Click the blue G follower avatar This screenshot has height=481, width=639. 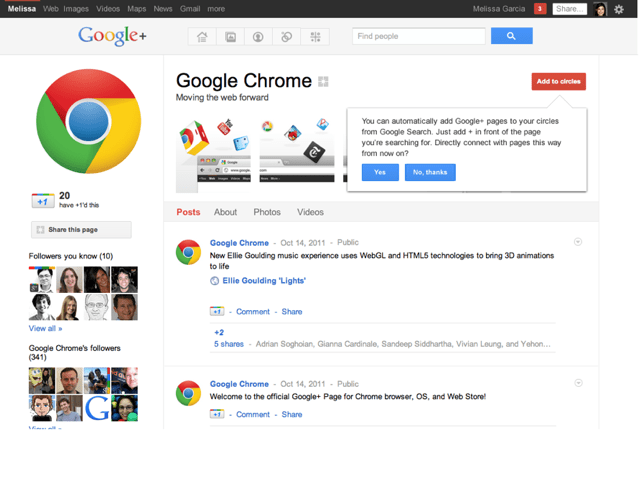[97, 408]
